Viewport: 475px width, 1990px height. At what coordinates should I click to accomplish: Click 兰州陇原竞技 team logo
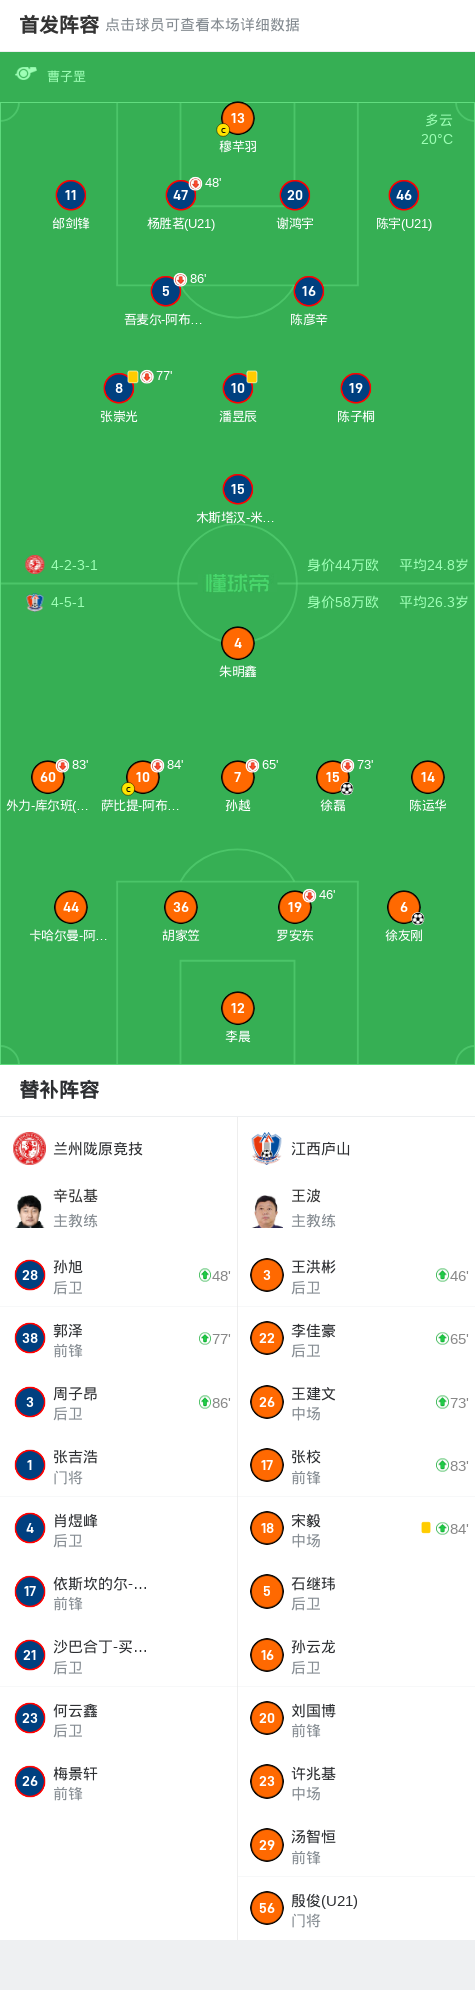coord(30,1148)
